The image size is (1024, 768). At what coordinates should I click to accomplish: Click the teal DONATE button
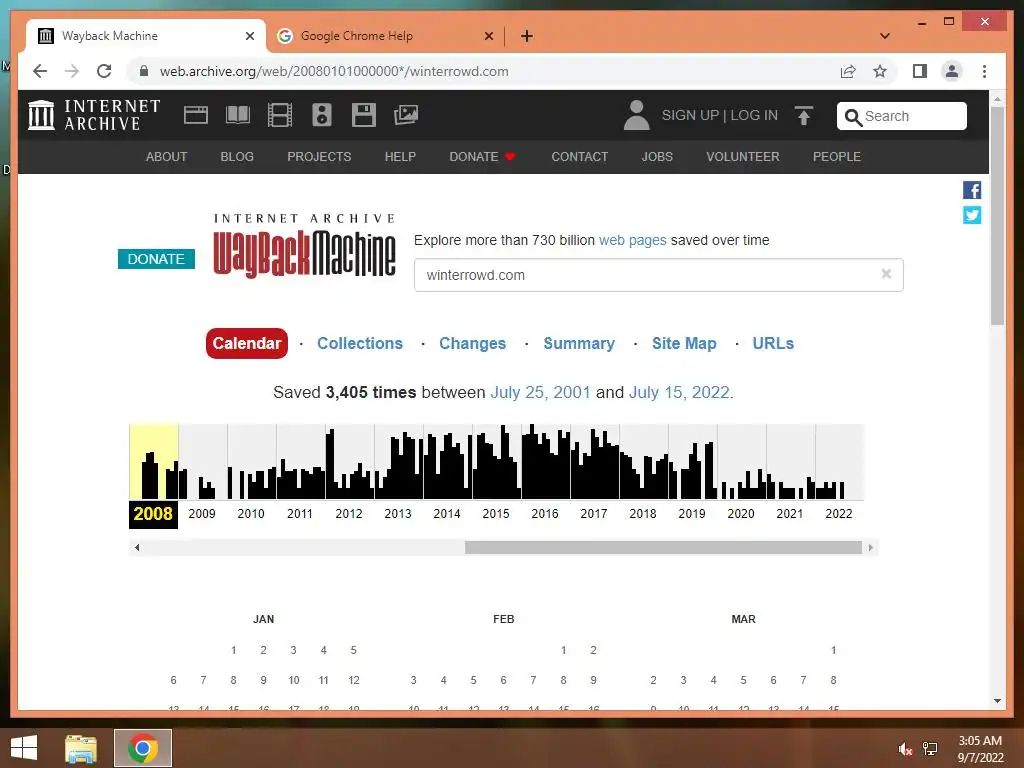pos(156,259)
